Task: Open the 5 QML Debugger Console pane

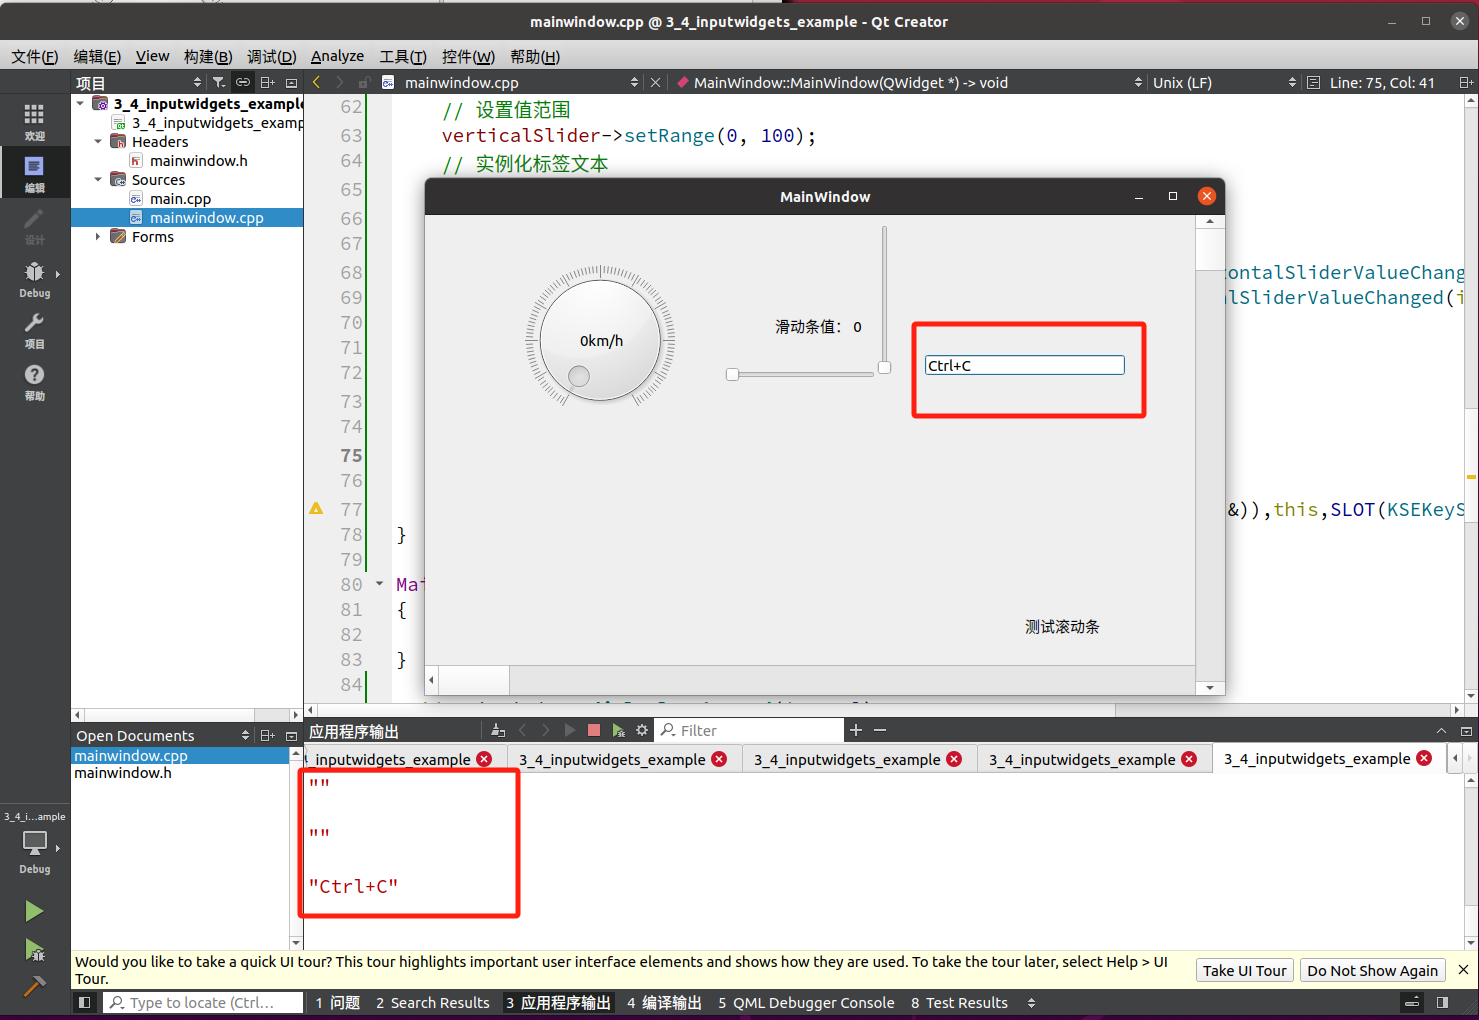Action: click(x=806, y=1002)
